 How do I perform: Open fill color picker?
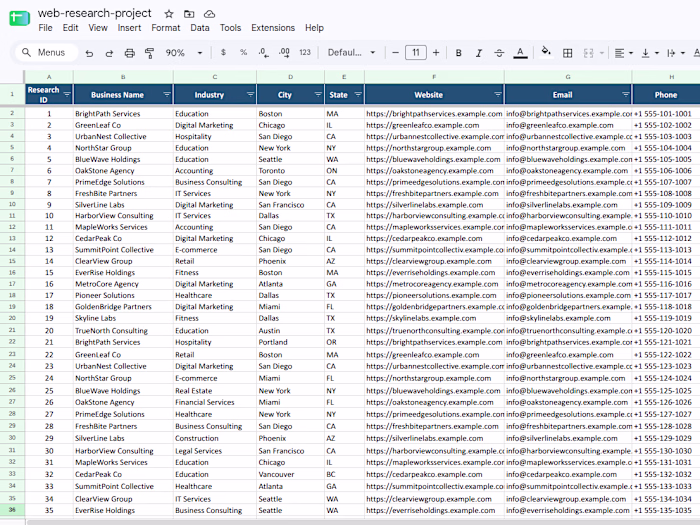pyautogui.click(x=546, y=52)
